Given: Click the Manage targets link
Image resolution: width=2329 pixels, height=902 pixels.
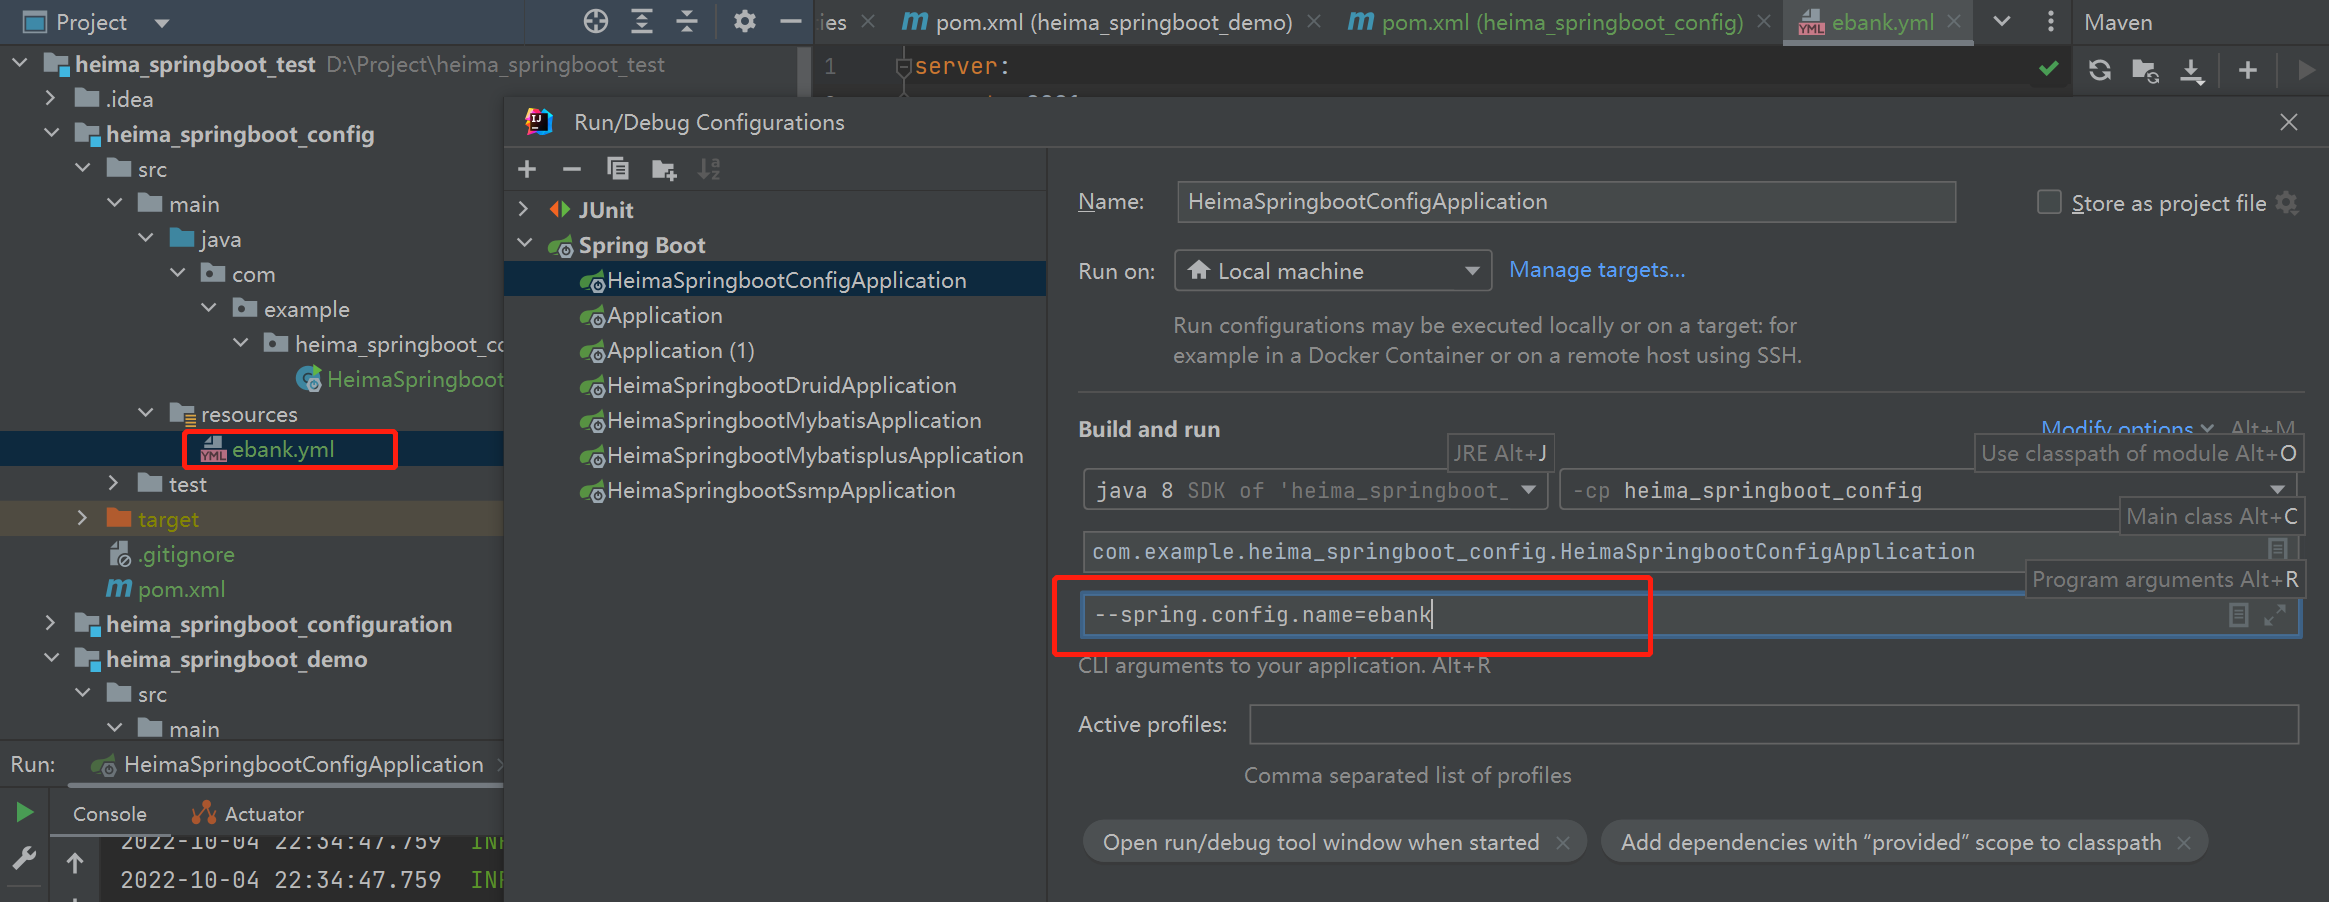Looking at the screenshot, I should click(x=1596, y=270).
